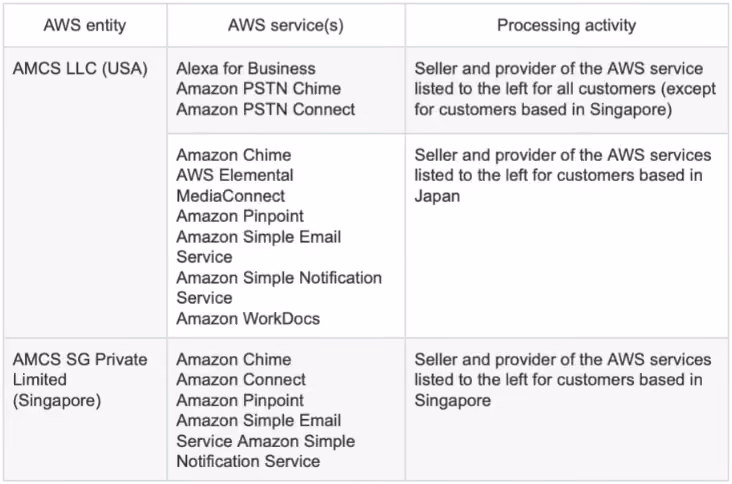The height and width of the screenshot is (484, 732).
Task: Click Amazon Simple Email Service in Japan row
Action: [x=259, y=247]
